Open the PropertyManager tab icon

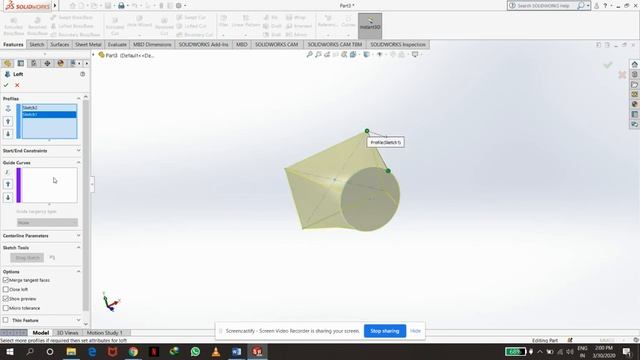click(20, 63)
